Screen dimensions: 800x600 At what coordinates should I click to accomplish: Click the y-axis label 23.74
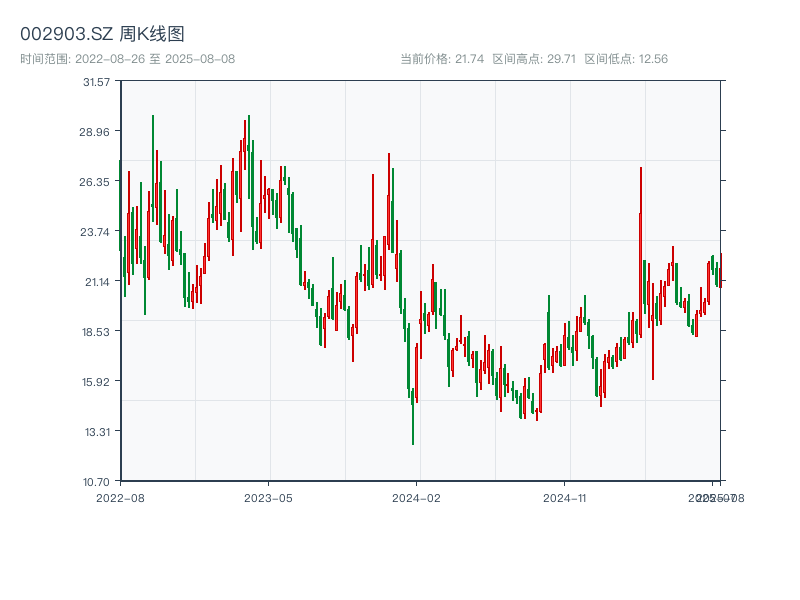tap(95, 232)
